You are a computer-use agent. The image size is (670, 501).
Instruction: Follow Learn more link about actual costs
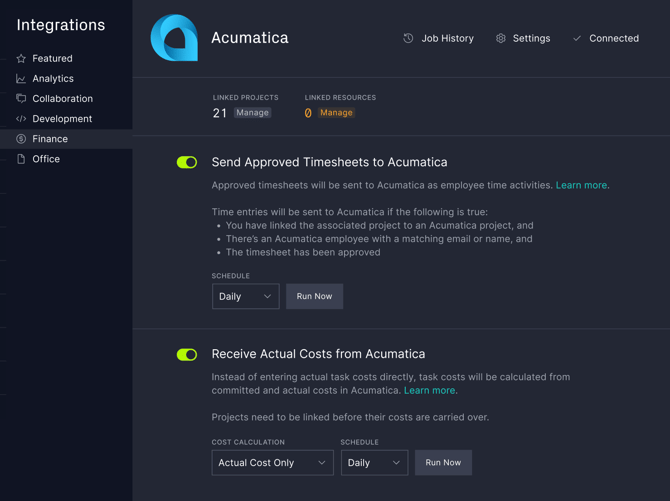tap(429, 390)
